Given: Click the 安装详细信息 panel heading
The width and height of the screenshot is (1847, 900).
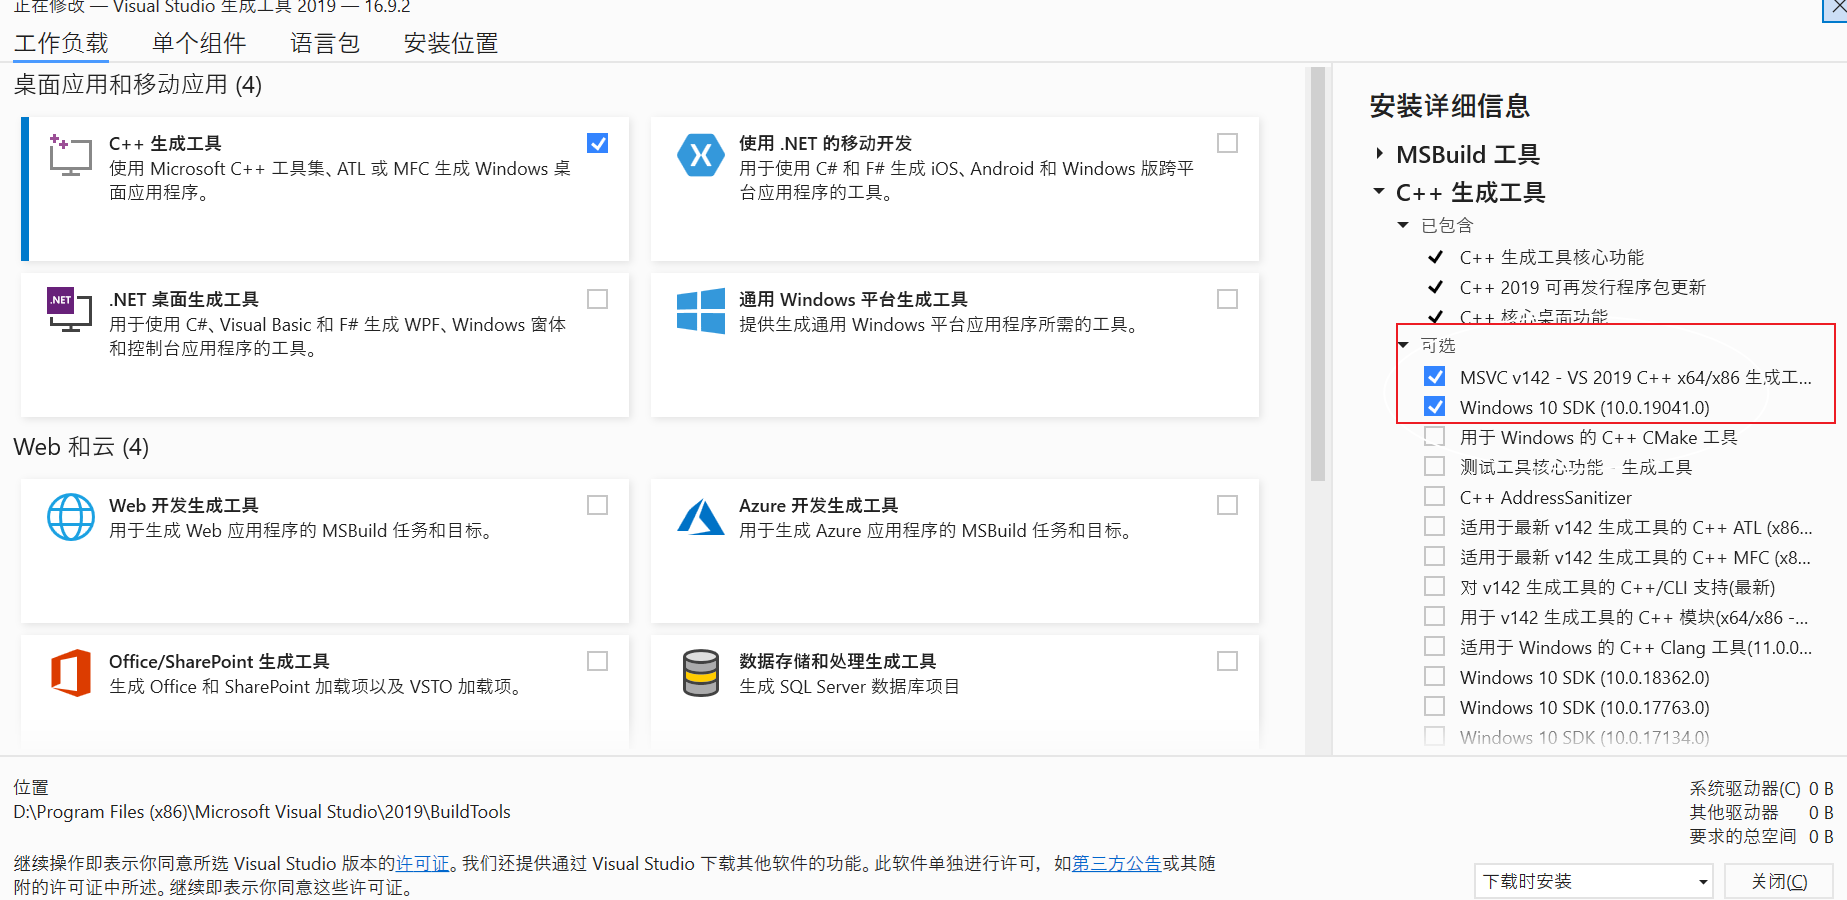Looking at the screenshot, I should pyautogui.click(x=1450, y=105).
